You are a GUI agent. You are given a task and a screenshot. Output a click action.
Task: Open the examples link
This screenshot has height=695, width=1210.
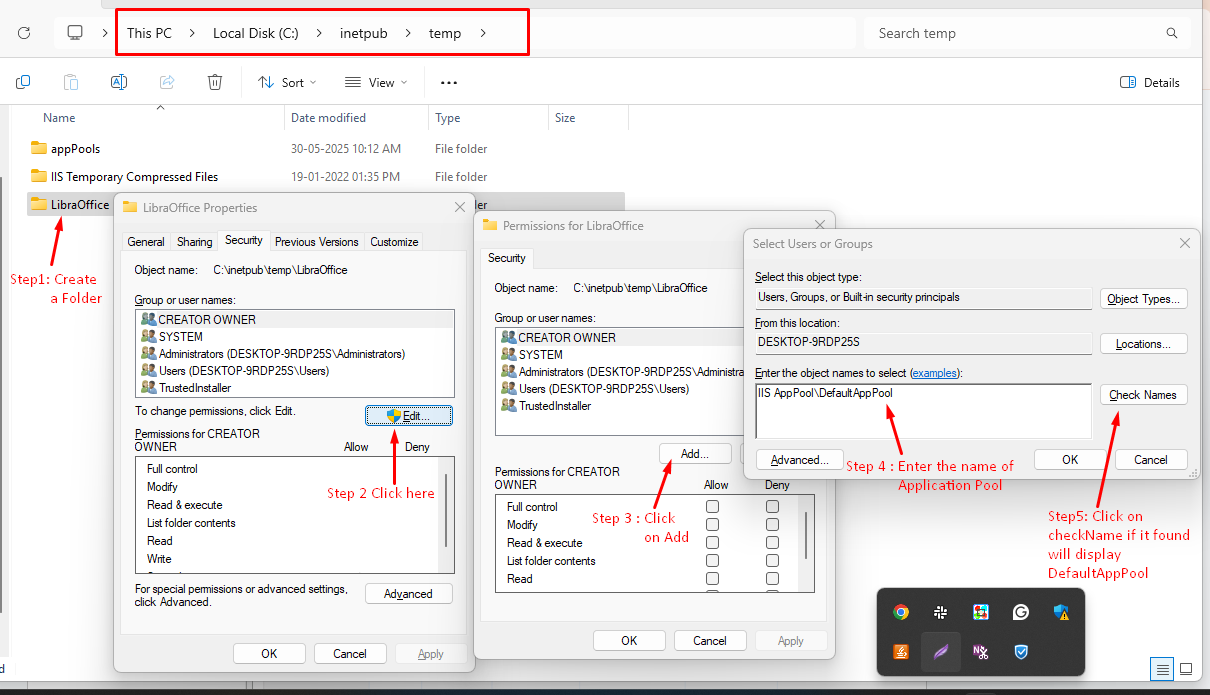934,373
